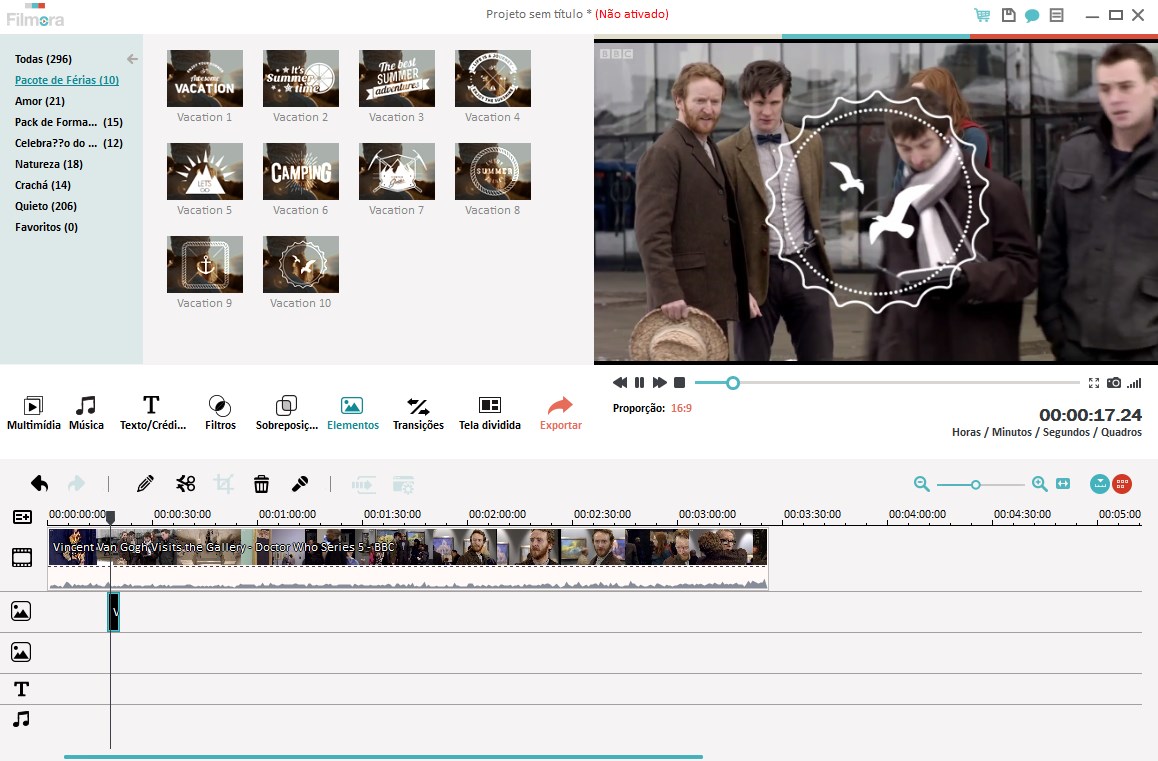This screenshot has height=761, width=1158.
Task: Click the chat feedback bubble icon
Action: point(1032,16)
